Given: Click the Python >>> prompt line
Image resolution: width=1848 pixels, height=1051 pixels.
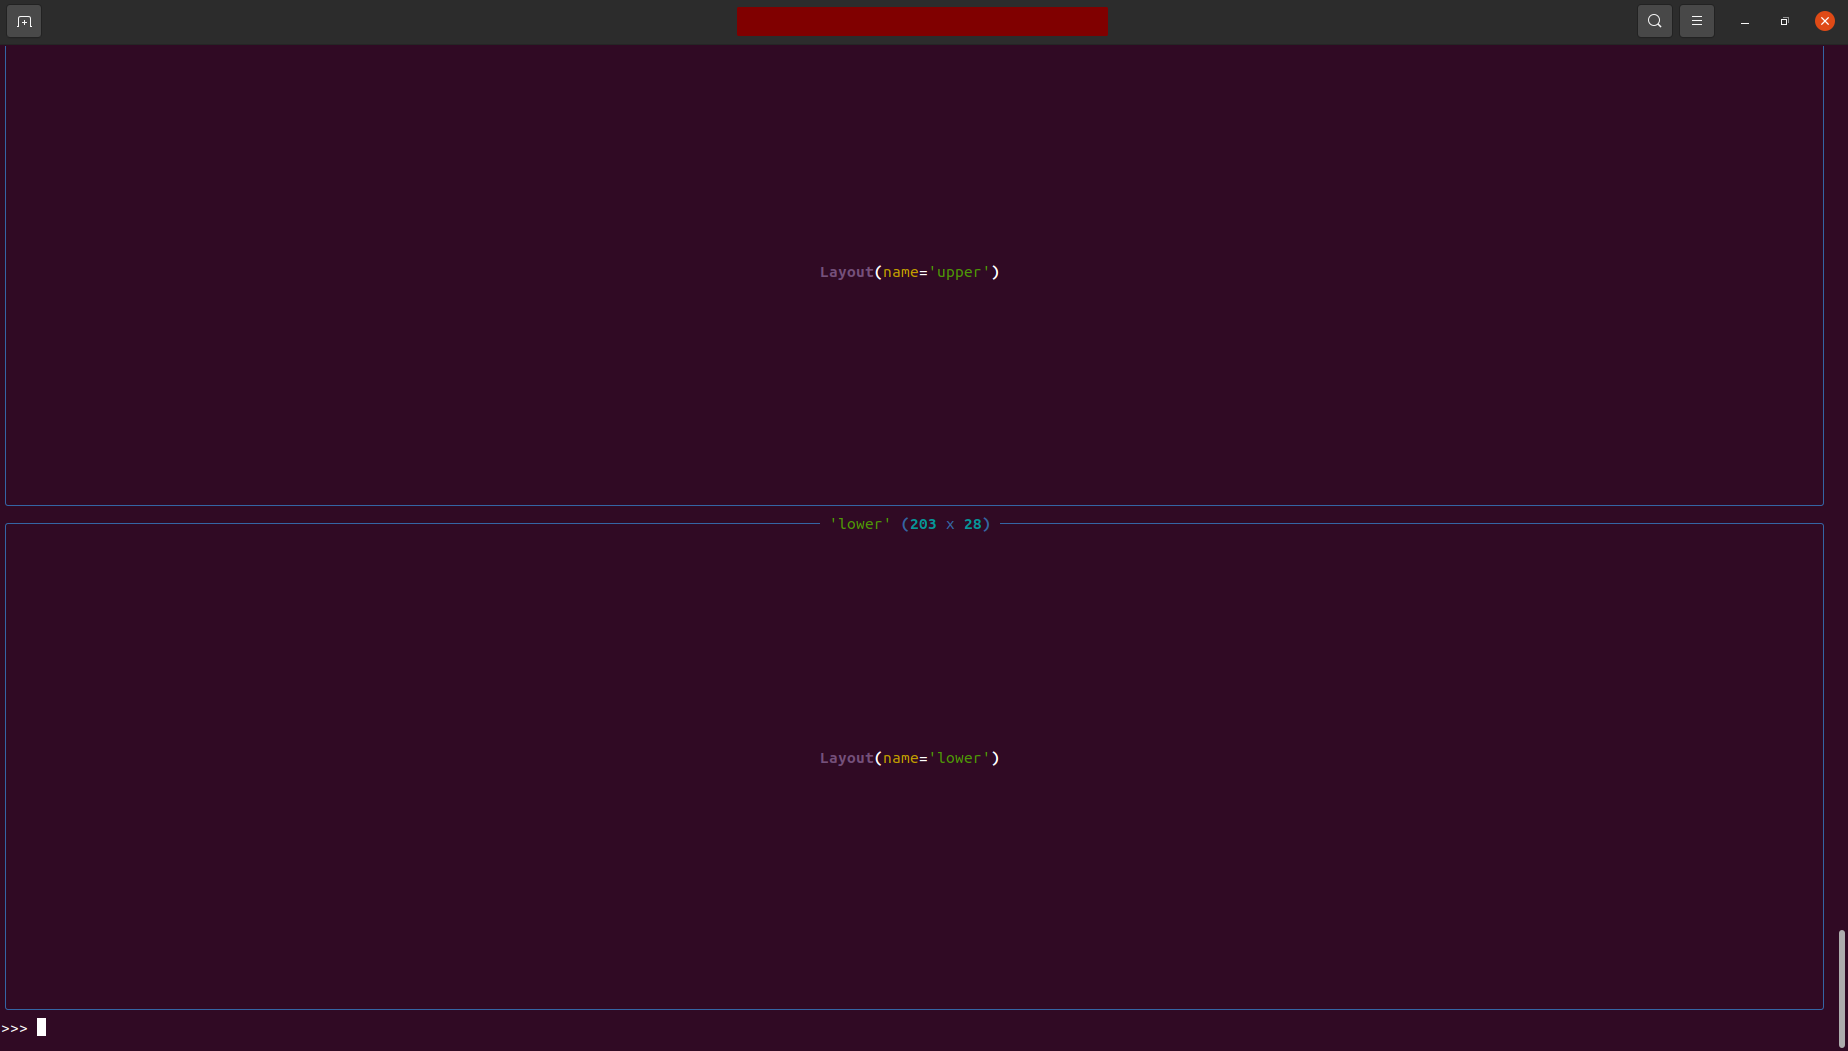Looking at the screenshot, I should tap(24, 1028).
